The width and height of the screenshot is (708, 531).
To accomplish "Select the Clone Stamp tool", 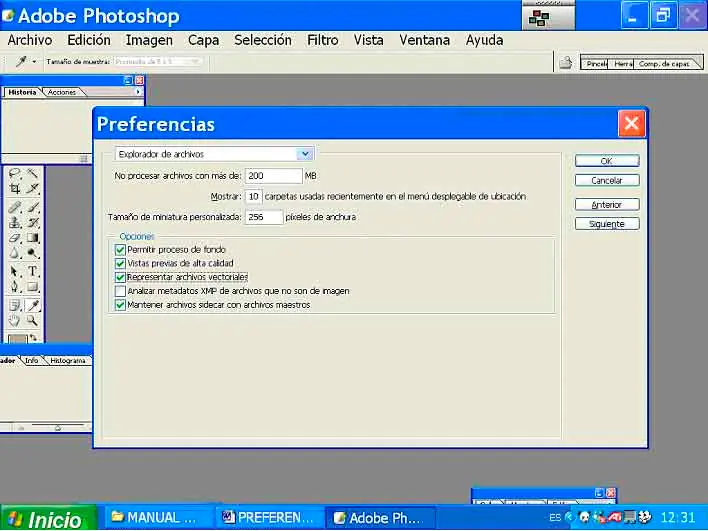I will point(14,222).
